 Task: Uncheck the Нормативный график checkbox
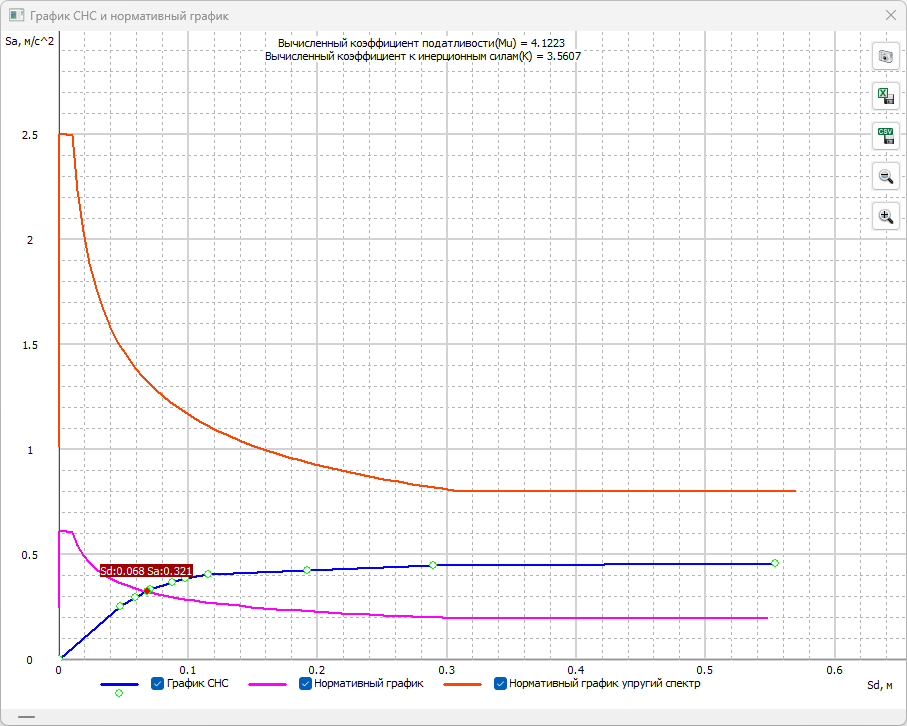pos(305,684)
